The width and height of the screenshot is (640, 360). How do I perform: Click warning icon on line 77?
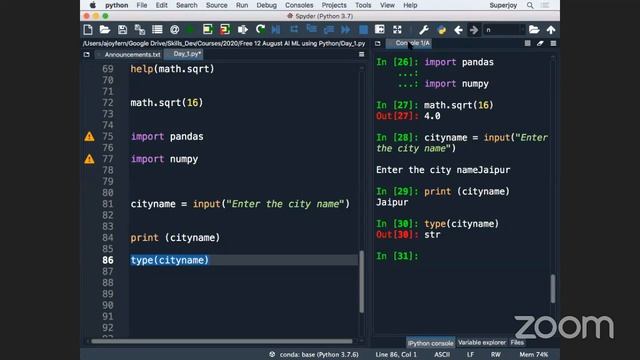coord(89,159)
